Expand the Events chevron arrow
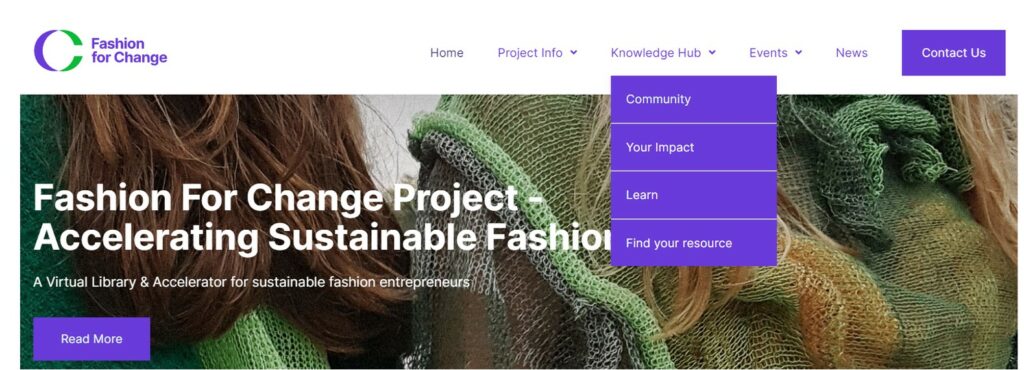The image size is (1024, 370). point(798,53)
